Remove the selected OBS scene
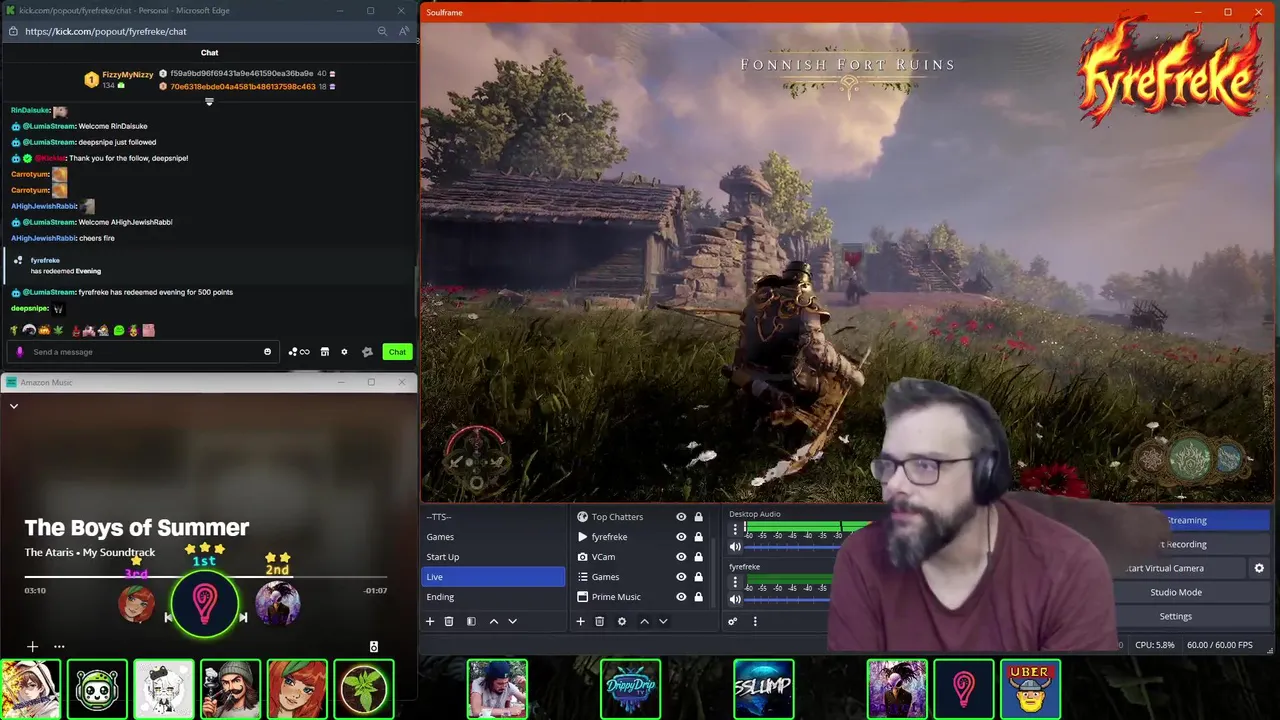 tap(449, 621)
